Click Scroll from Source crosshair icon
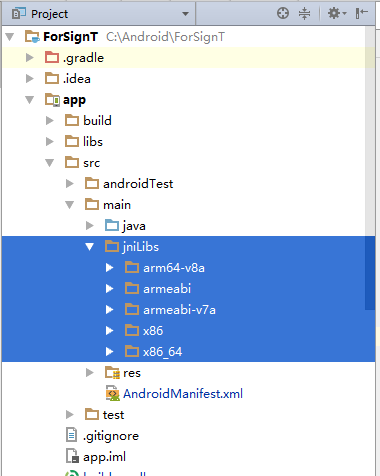Screen dimensions: 380x476 click(x=283, y=13)
